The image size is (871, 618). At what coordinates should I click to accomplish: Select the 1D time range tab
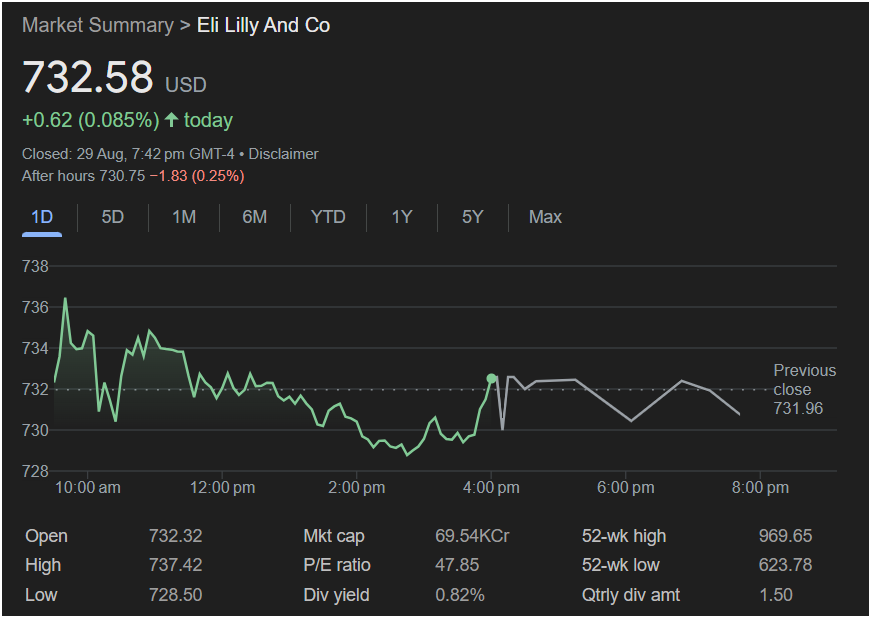(x=42, y=217)
